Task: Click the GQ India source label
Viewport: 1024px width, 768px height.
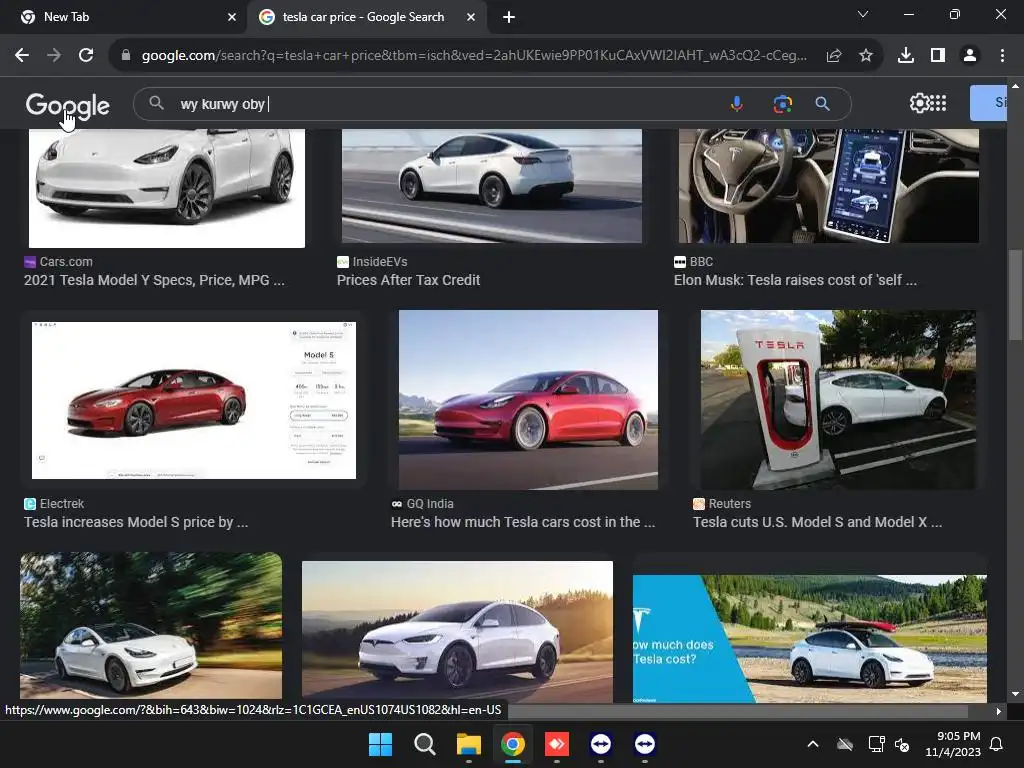Action: [430, 504]
